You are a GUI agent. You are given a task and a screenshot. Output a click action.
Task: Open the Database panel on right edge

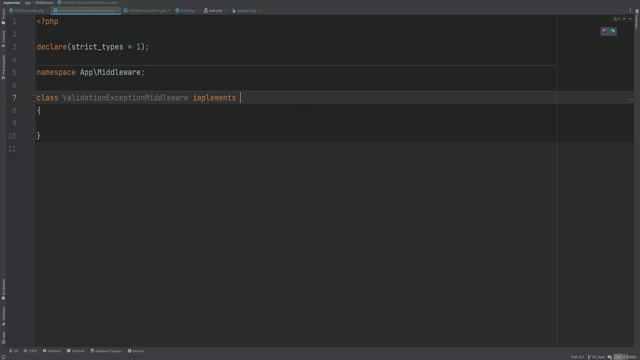636,20
